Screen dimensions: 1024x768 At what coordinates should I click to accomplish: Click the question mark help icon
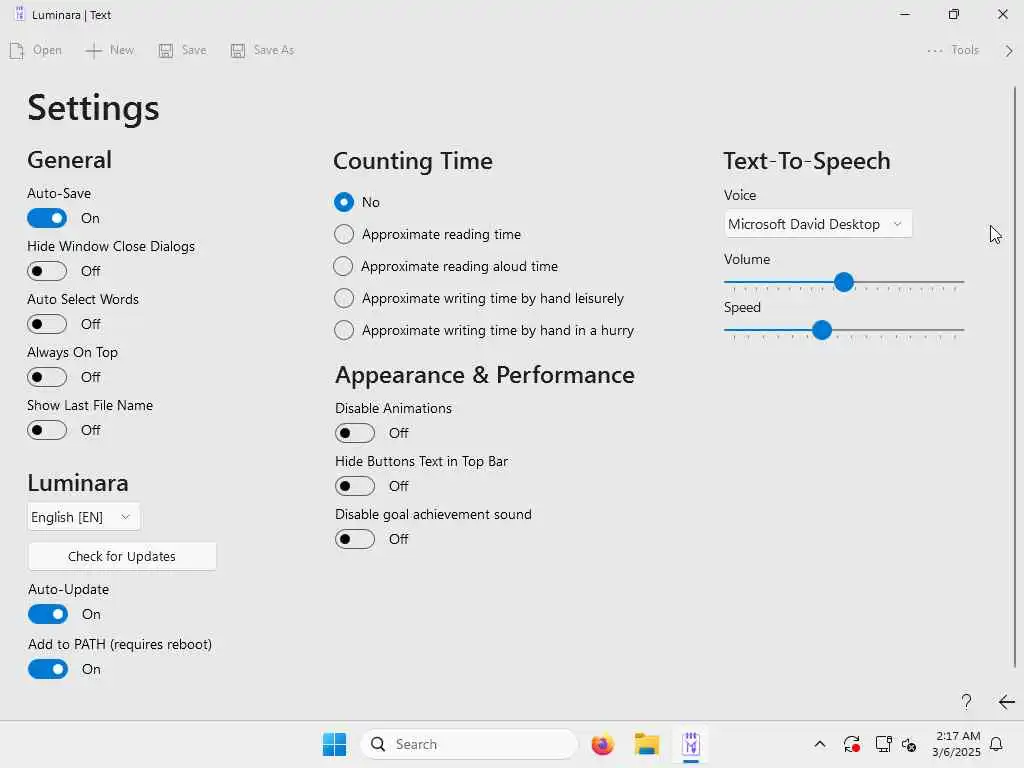pyautogui.click(x=967, y=701)
